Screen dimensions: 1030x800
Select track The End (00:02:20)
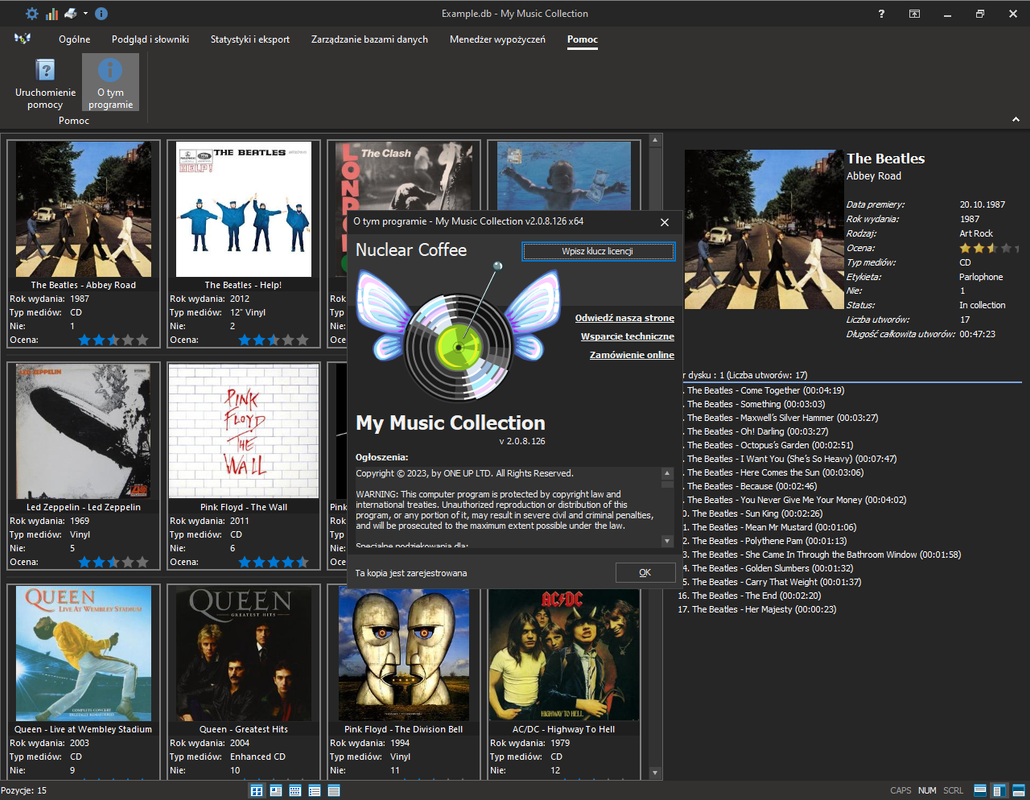(749, 596)
